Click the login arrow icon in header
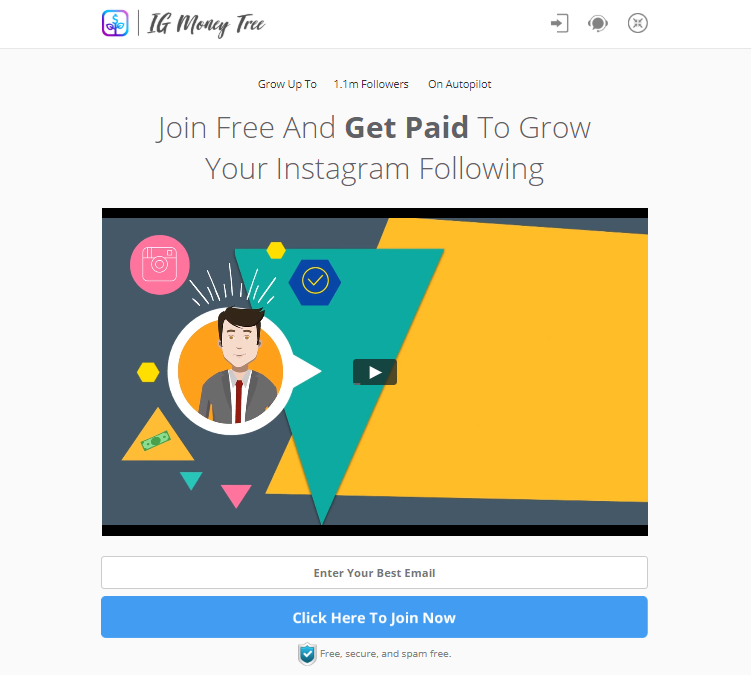The image size is (751, 675). click(x=559, y=23)
